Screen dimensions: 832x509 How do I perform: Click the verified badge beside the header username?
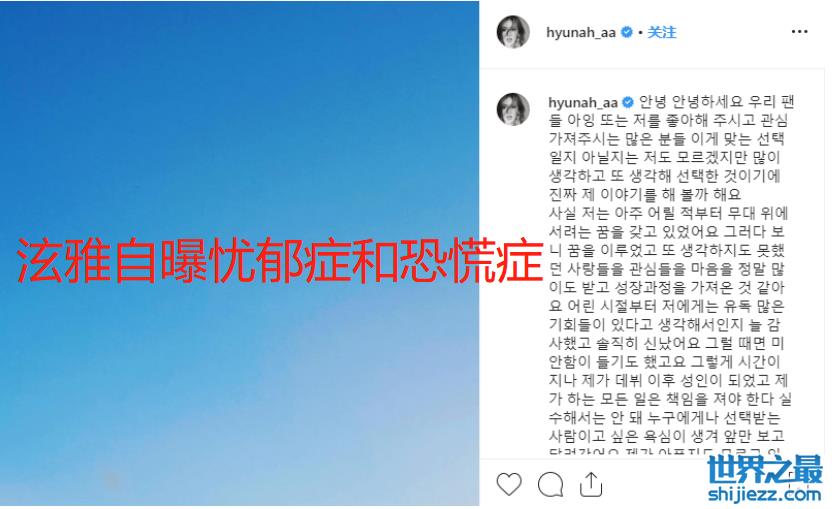tap(626, 32)
